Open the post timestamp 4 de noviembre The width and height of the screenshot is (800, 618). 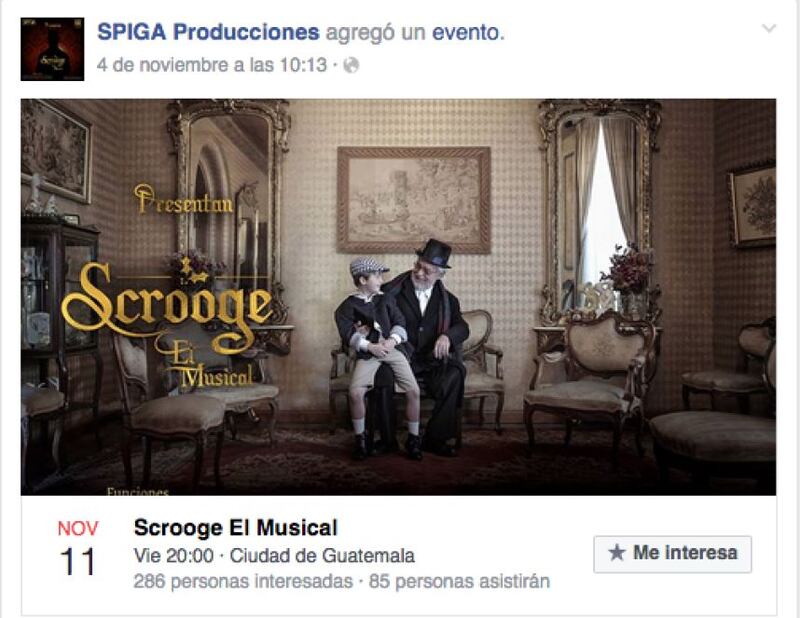point(212,65)
